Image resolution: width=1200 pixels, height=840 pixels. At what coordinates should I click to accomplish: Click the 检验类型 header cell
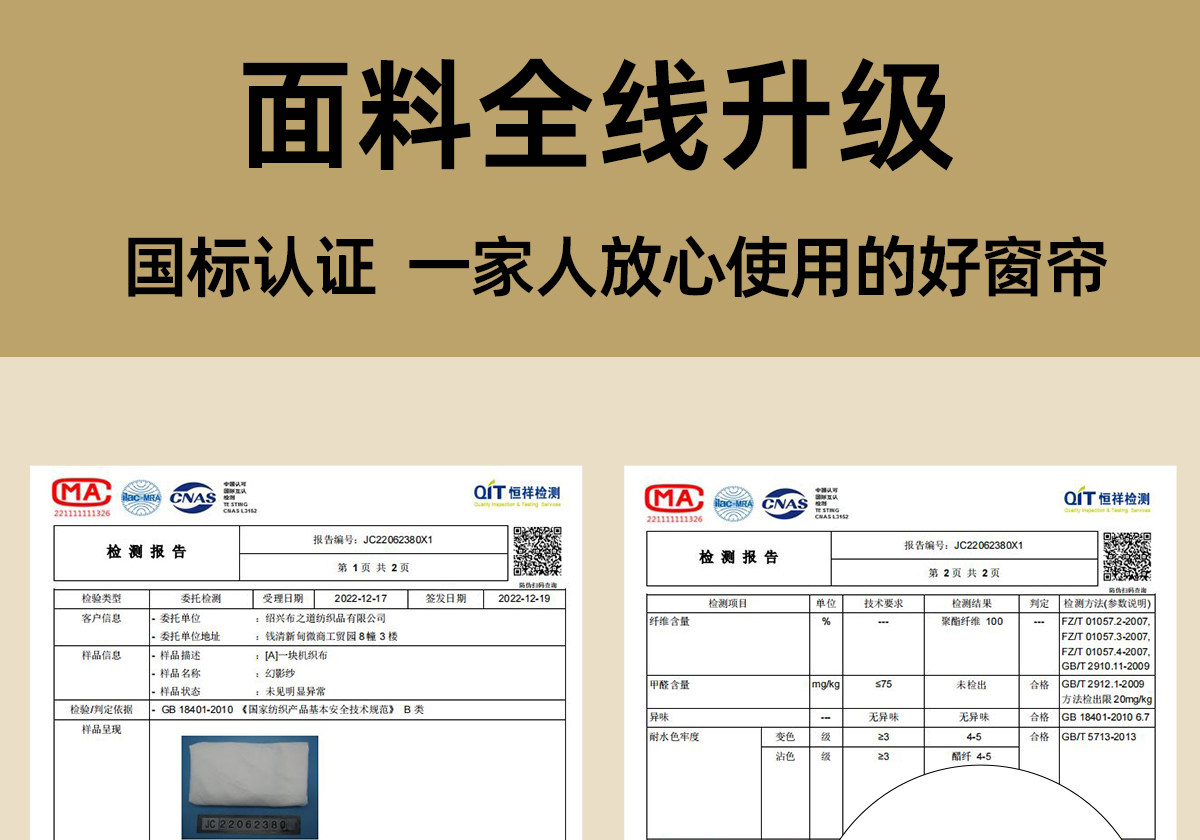click(101, 599)
